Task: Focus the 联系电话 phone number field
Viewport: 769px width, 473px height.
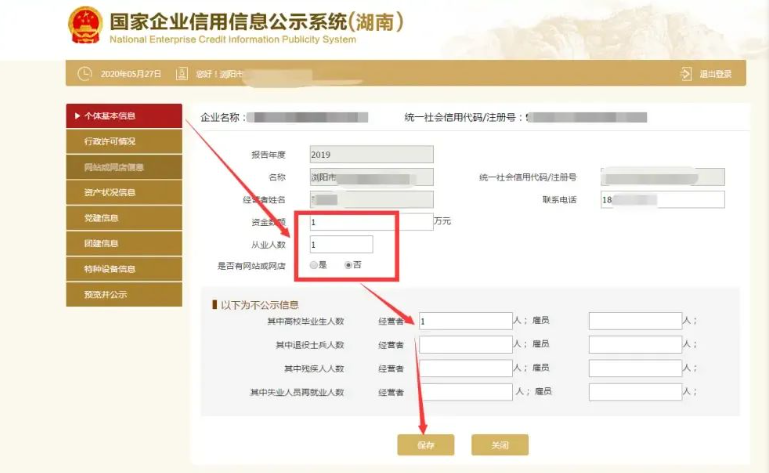Action: (x=662, y=199)
